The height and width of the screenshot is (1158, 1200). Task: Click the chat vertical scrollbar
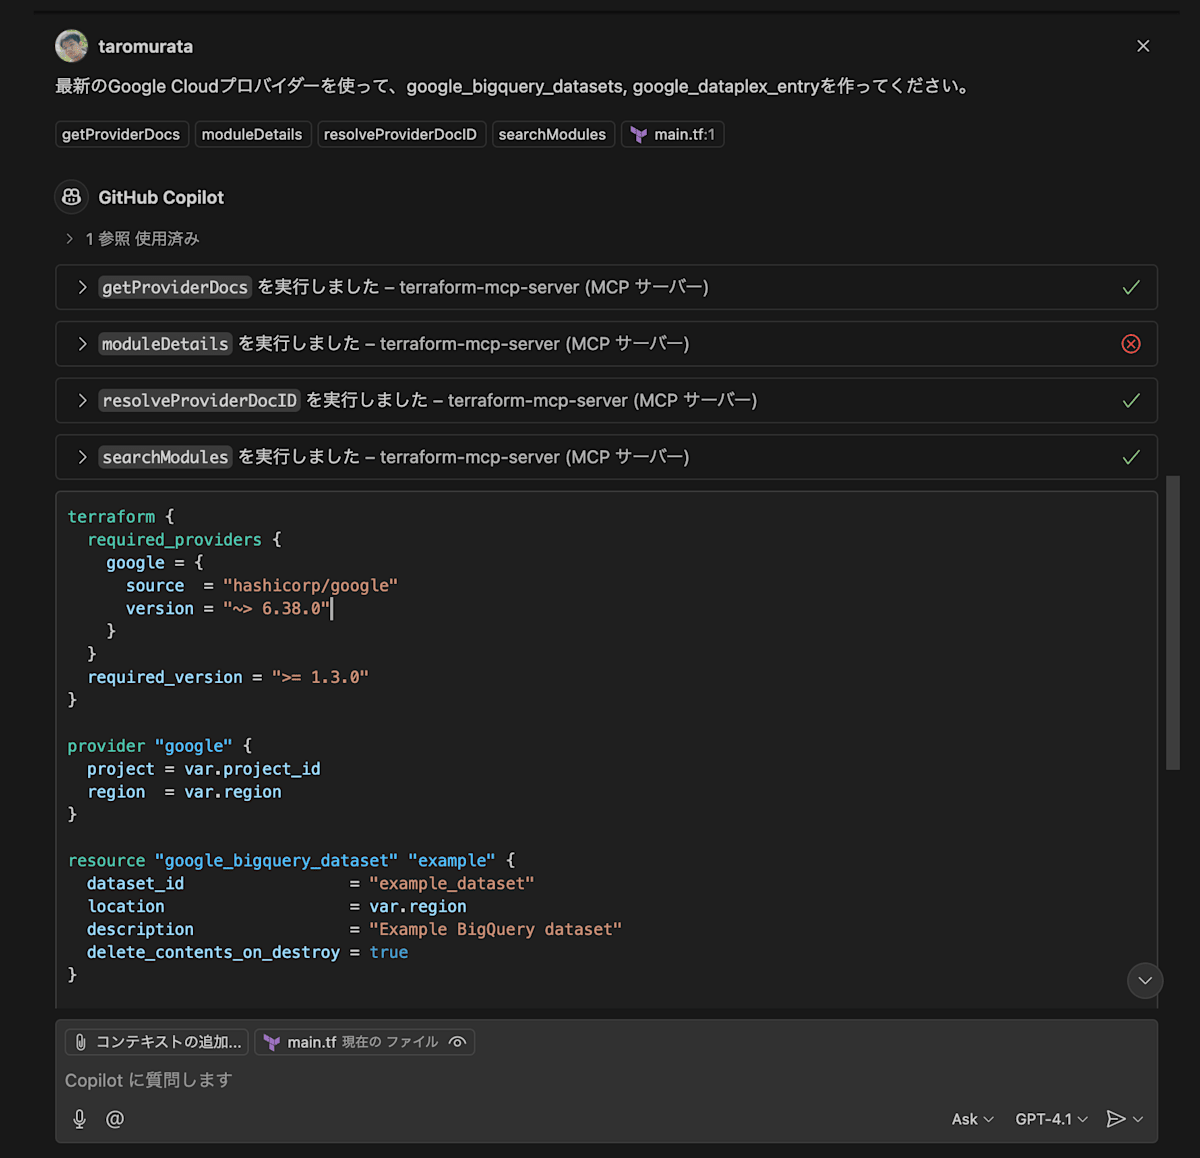(1173, 622)
